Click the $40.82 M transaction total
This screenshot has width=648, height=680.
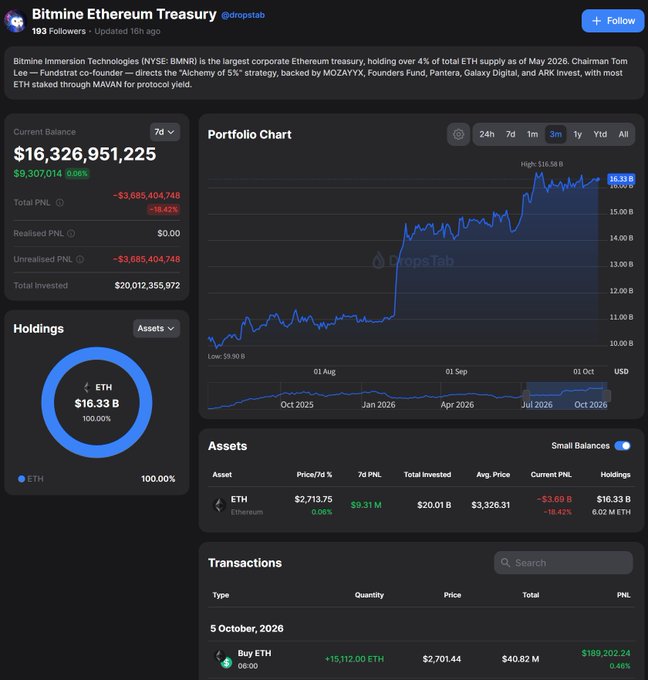coord(520,659)
